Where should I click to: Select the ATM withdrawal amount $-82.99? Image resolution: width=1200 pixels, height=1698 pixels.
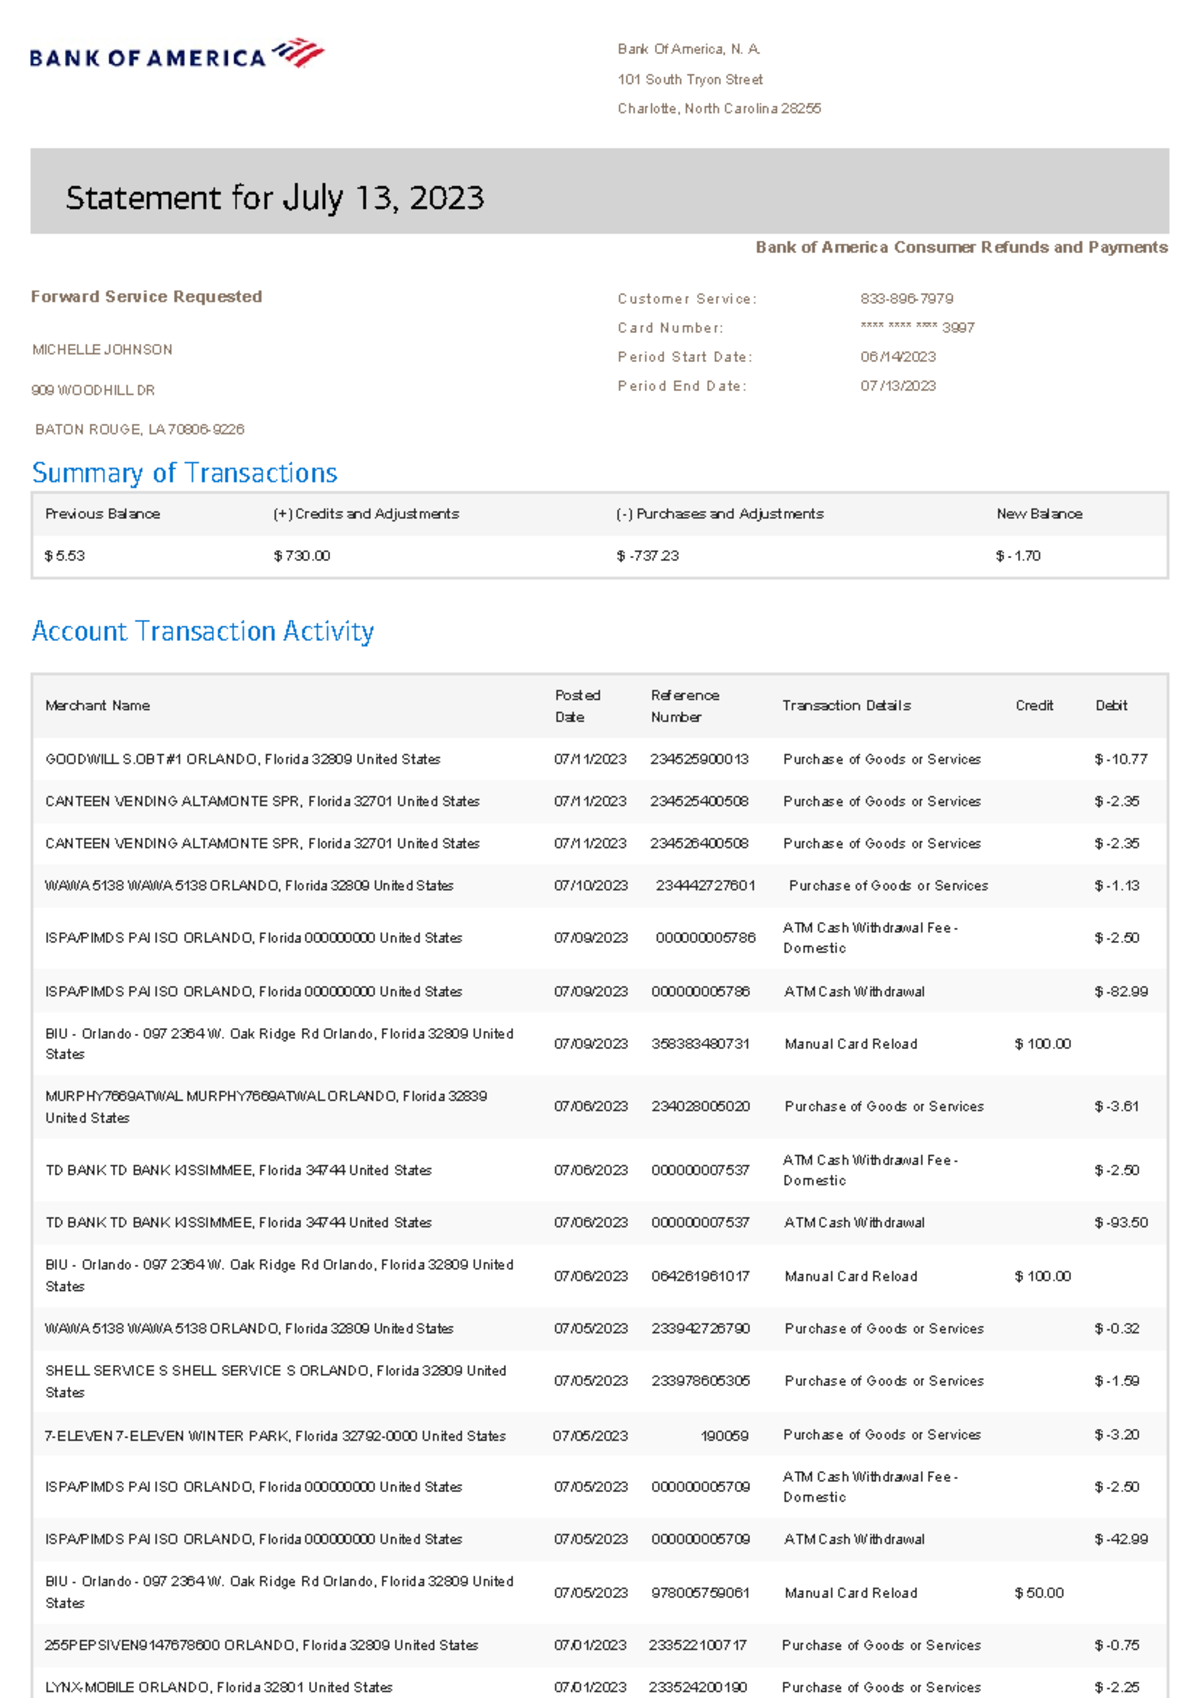[1121, 992]
